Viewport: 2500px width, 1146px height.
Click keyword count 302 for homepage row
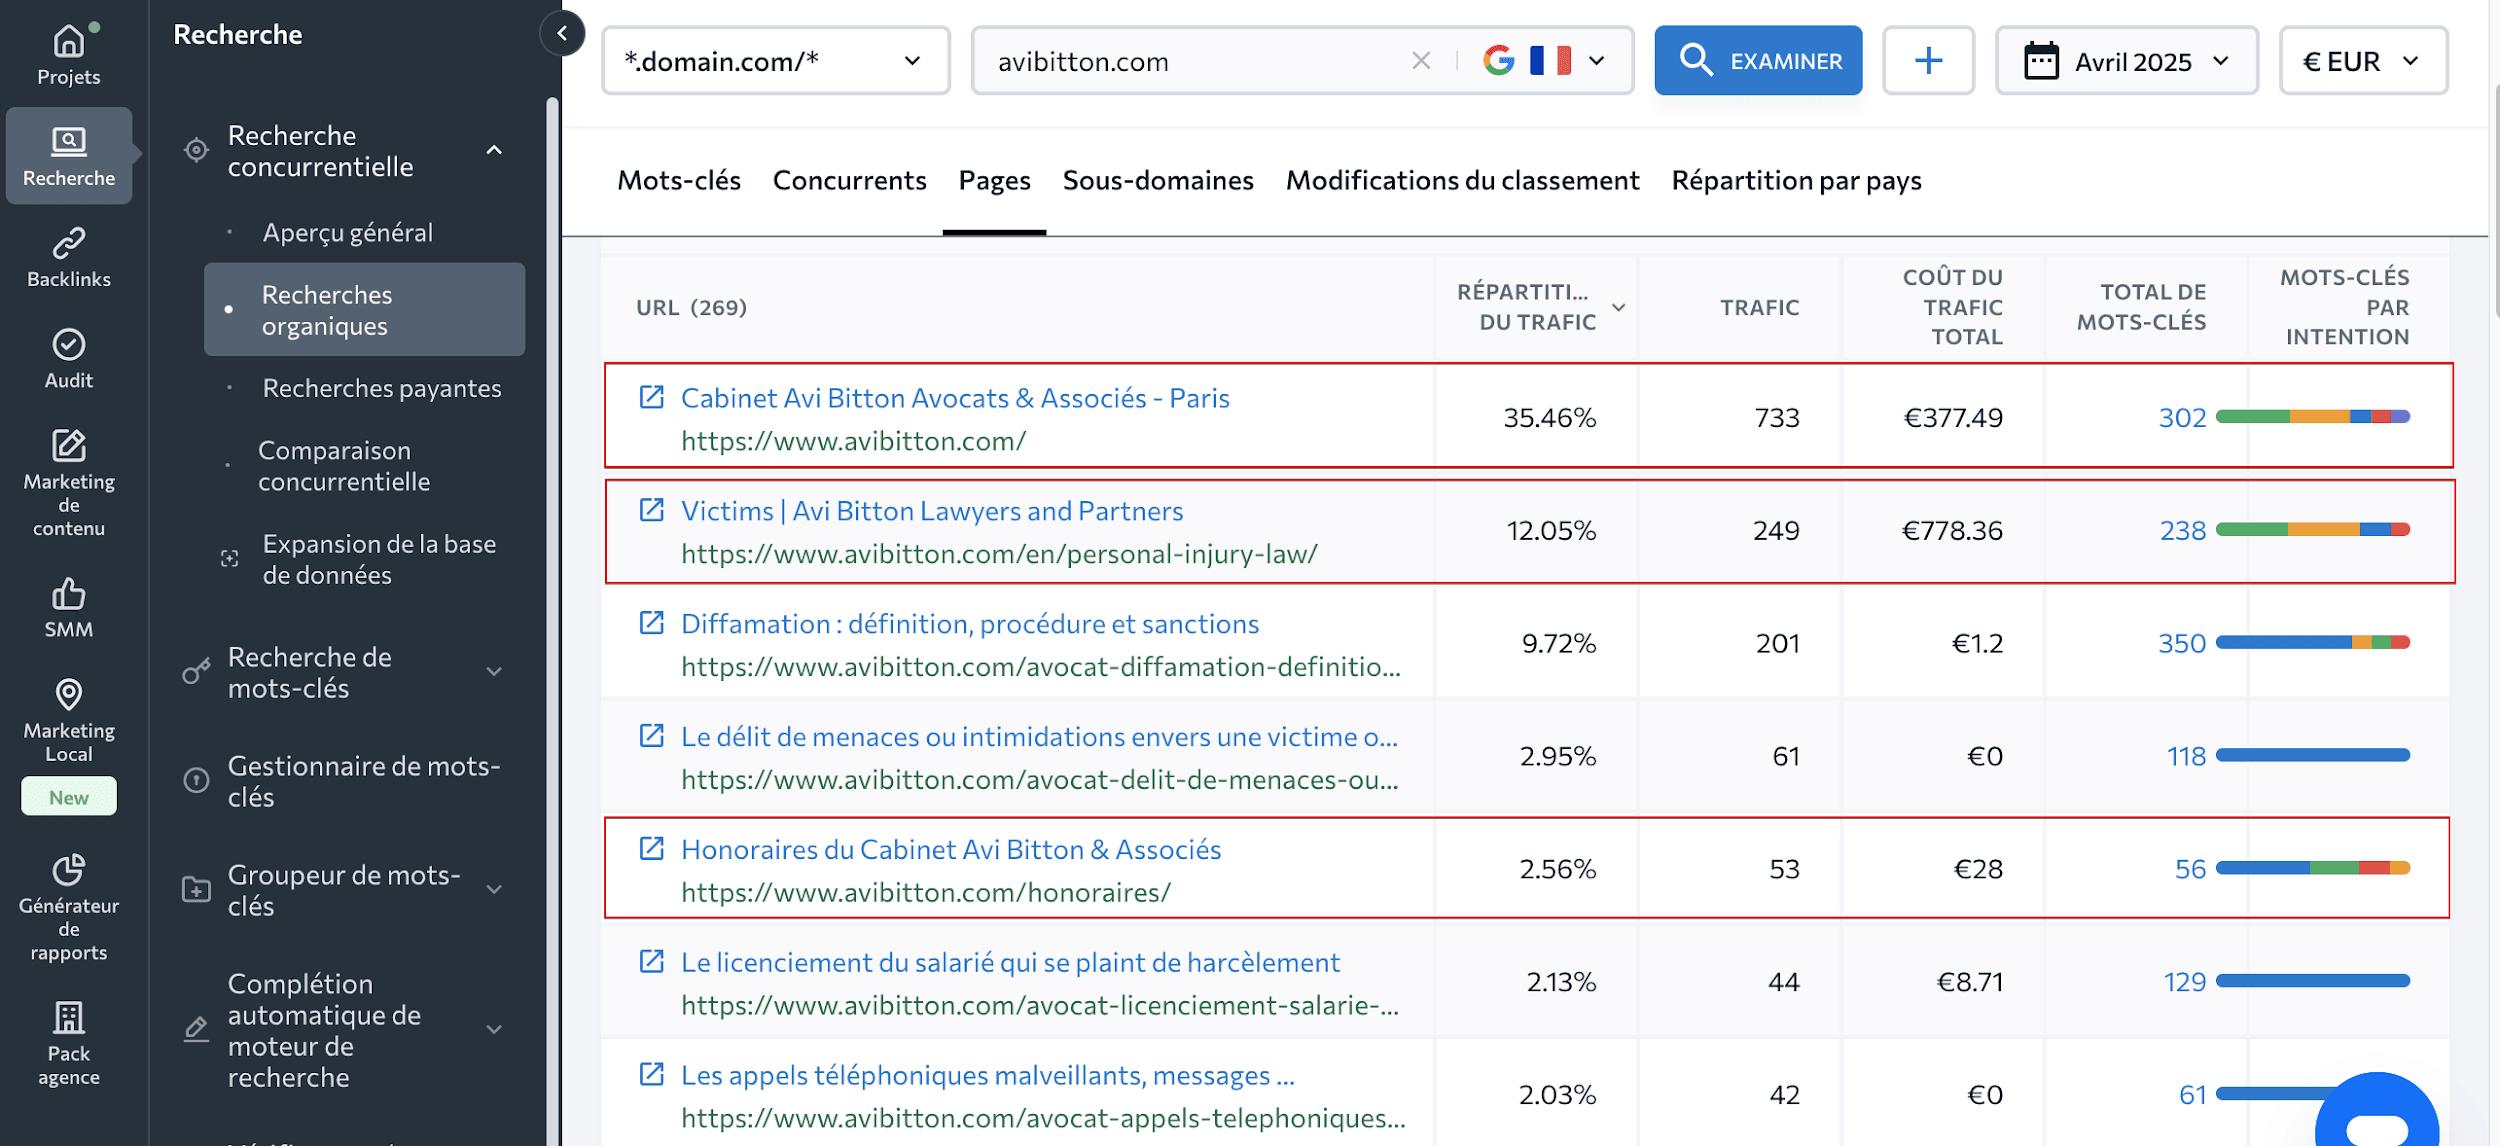coord(2182,417)
